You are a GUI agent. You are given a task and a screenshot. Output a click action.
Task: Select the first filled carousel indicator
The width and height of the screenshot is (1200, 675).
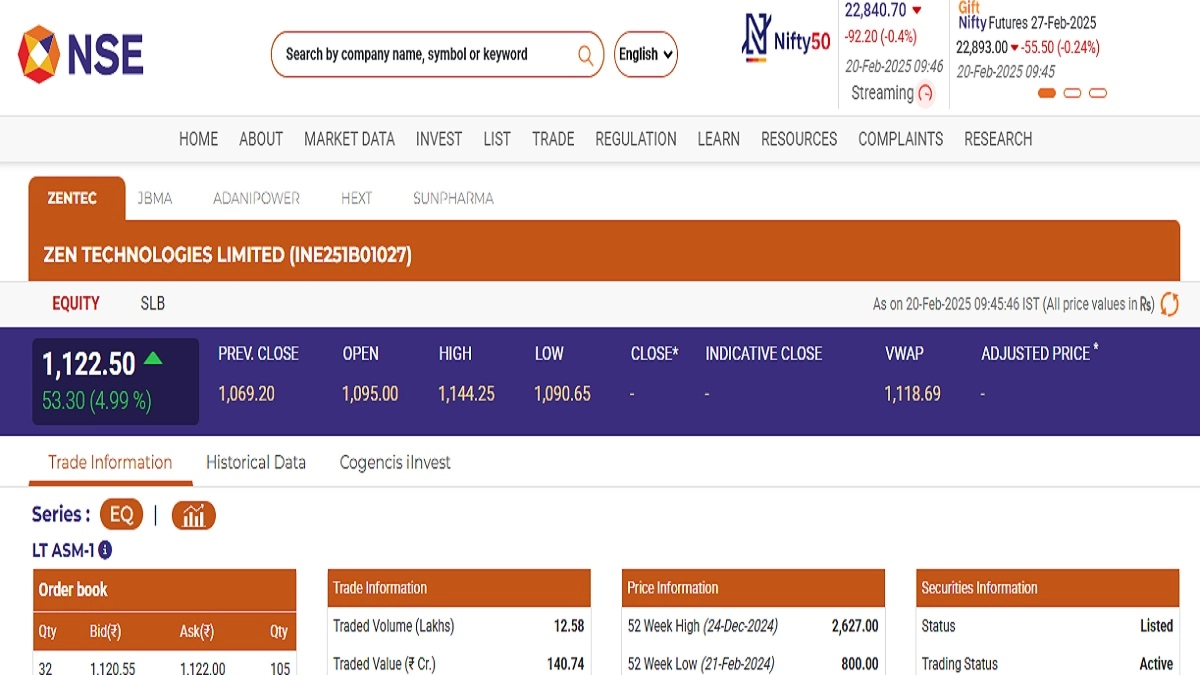pyautogui.click(x=1047, y=93)
